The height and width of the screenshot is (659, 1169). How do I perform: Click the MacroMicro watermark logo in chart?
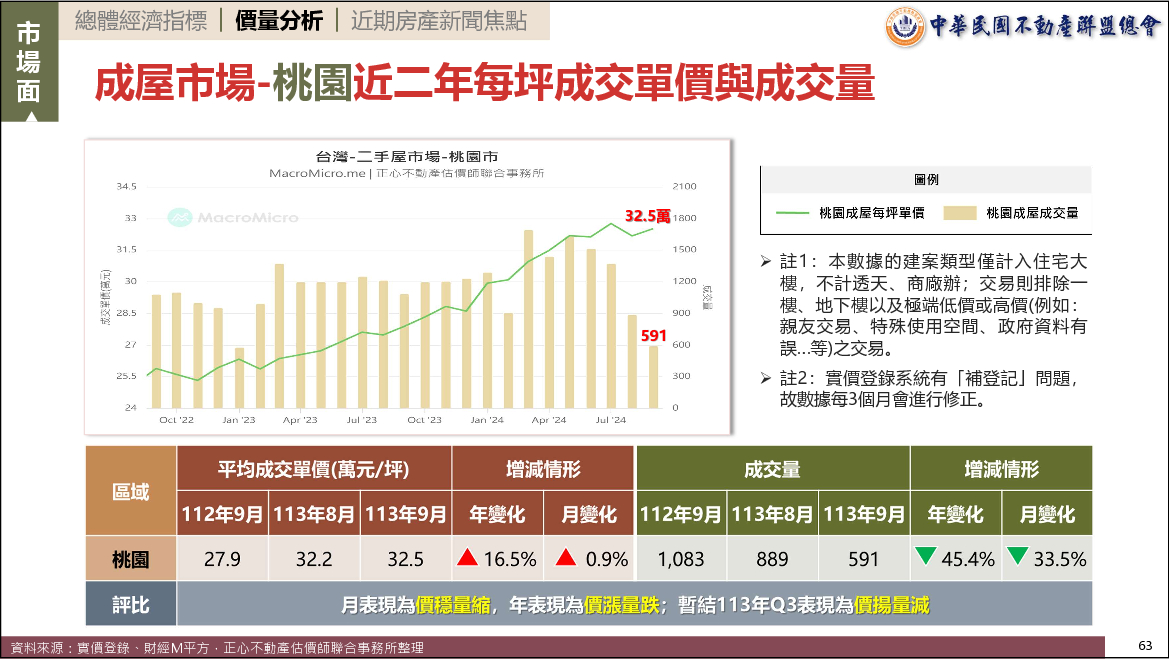181,217
